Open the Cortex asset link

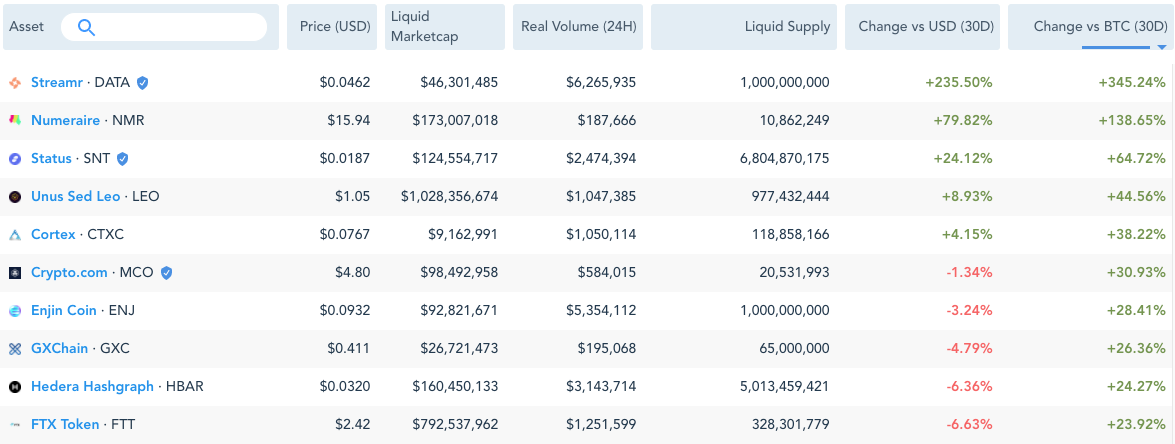tap(53, 235)
